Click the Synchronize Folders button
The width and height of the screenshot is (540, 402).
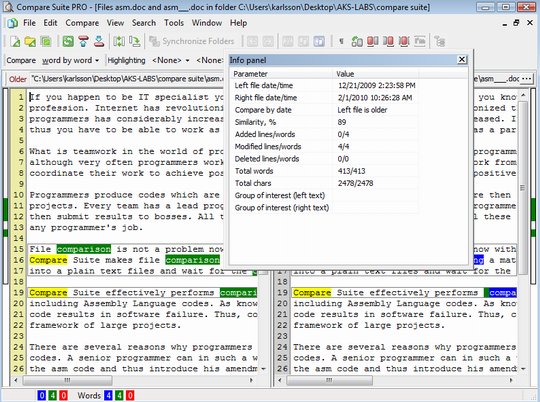pyautogui.click(x=192, y=41)
